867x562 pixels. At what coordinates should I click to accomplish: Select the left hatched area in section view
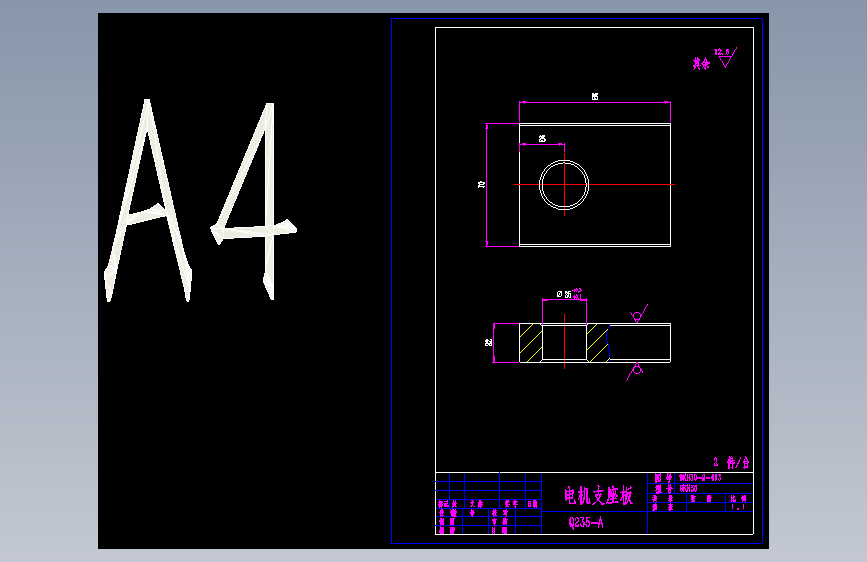point(531,343)
